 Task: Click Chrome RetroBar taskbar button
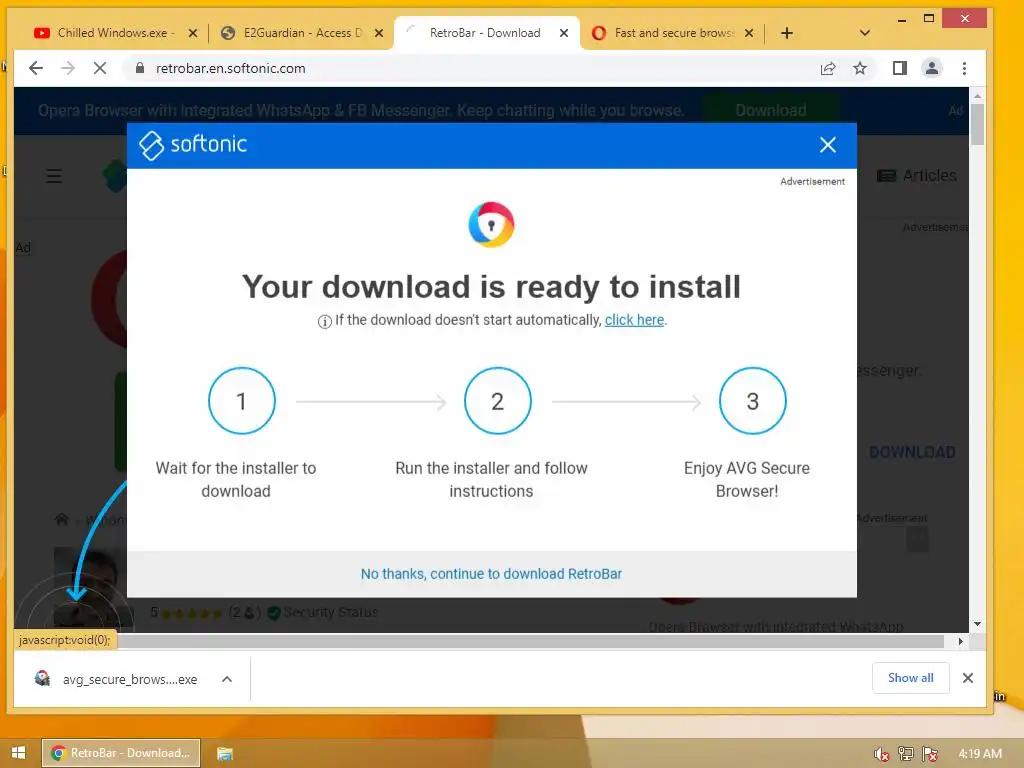click(121, 753)
